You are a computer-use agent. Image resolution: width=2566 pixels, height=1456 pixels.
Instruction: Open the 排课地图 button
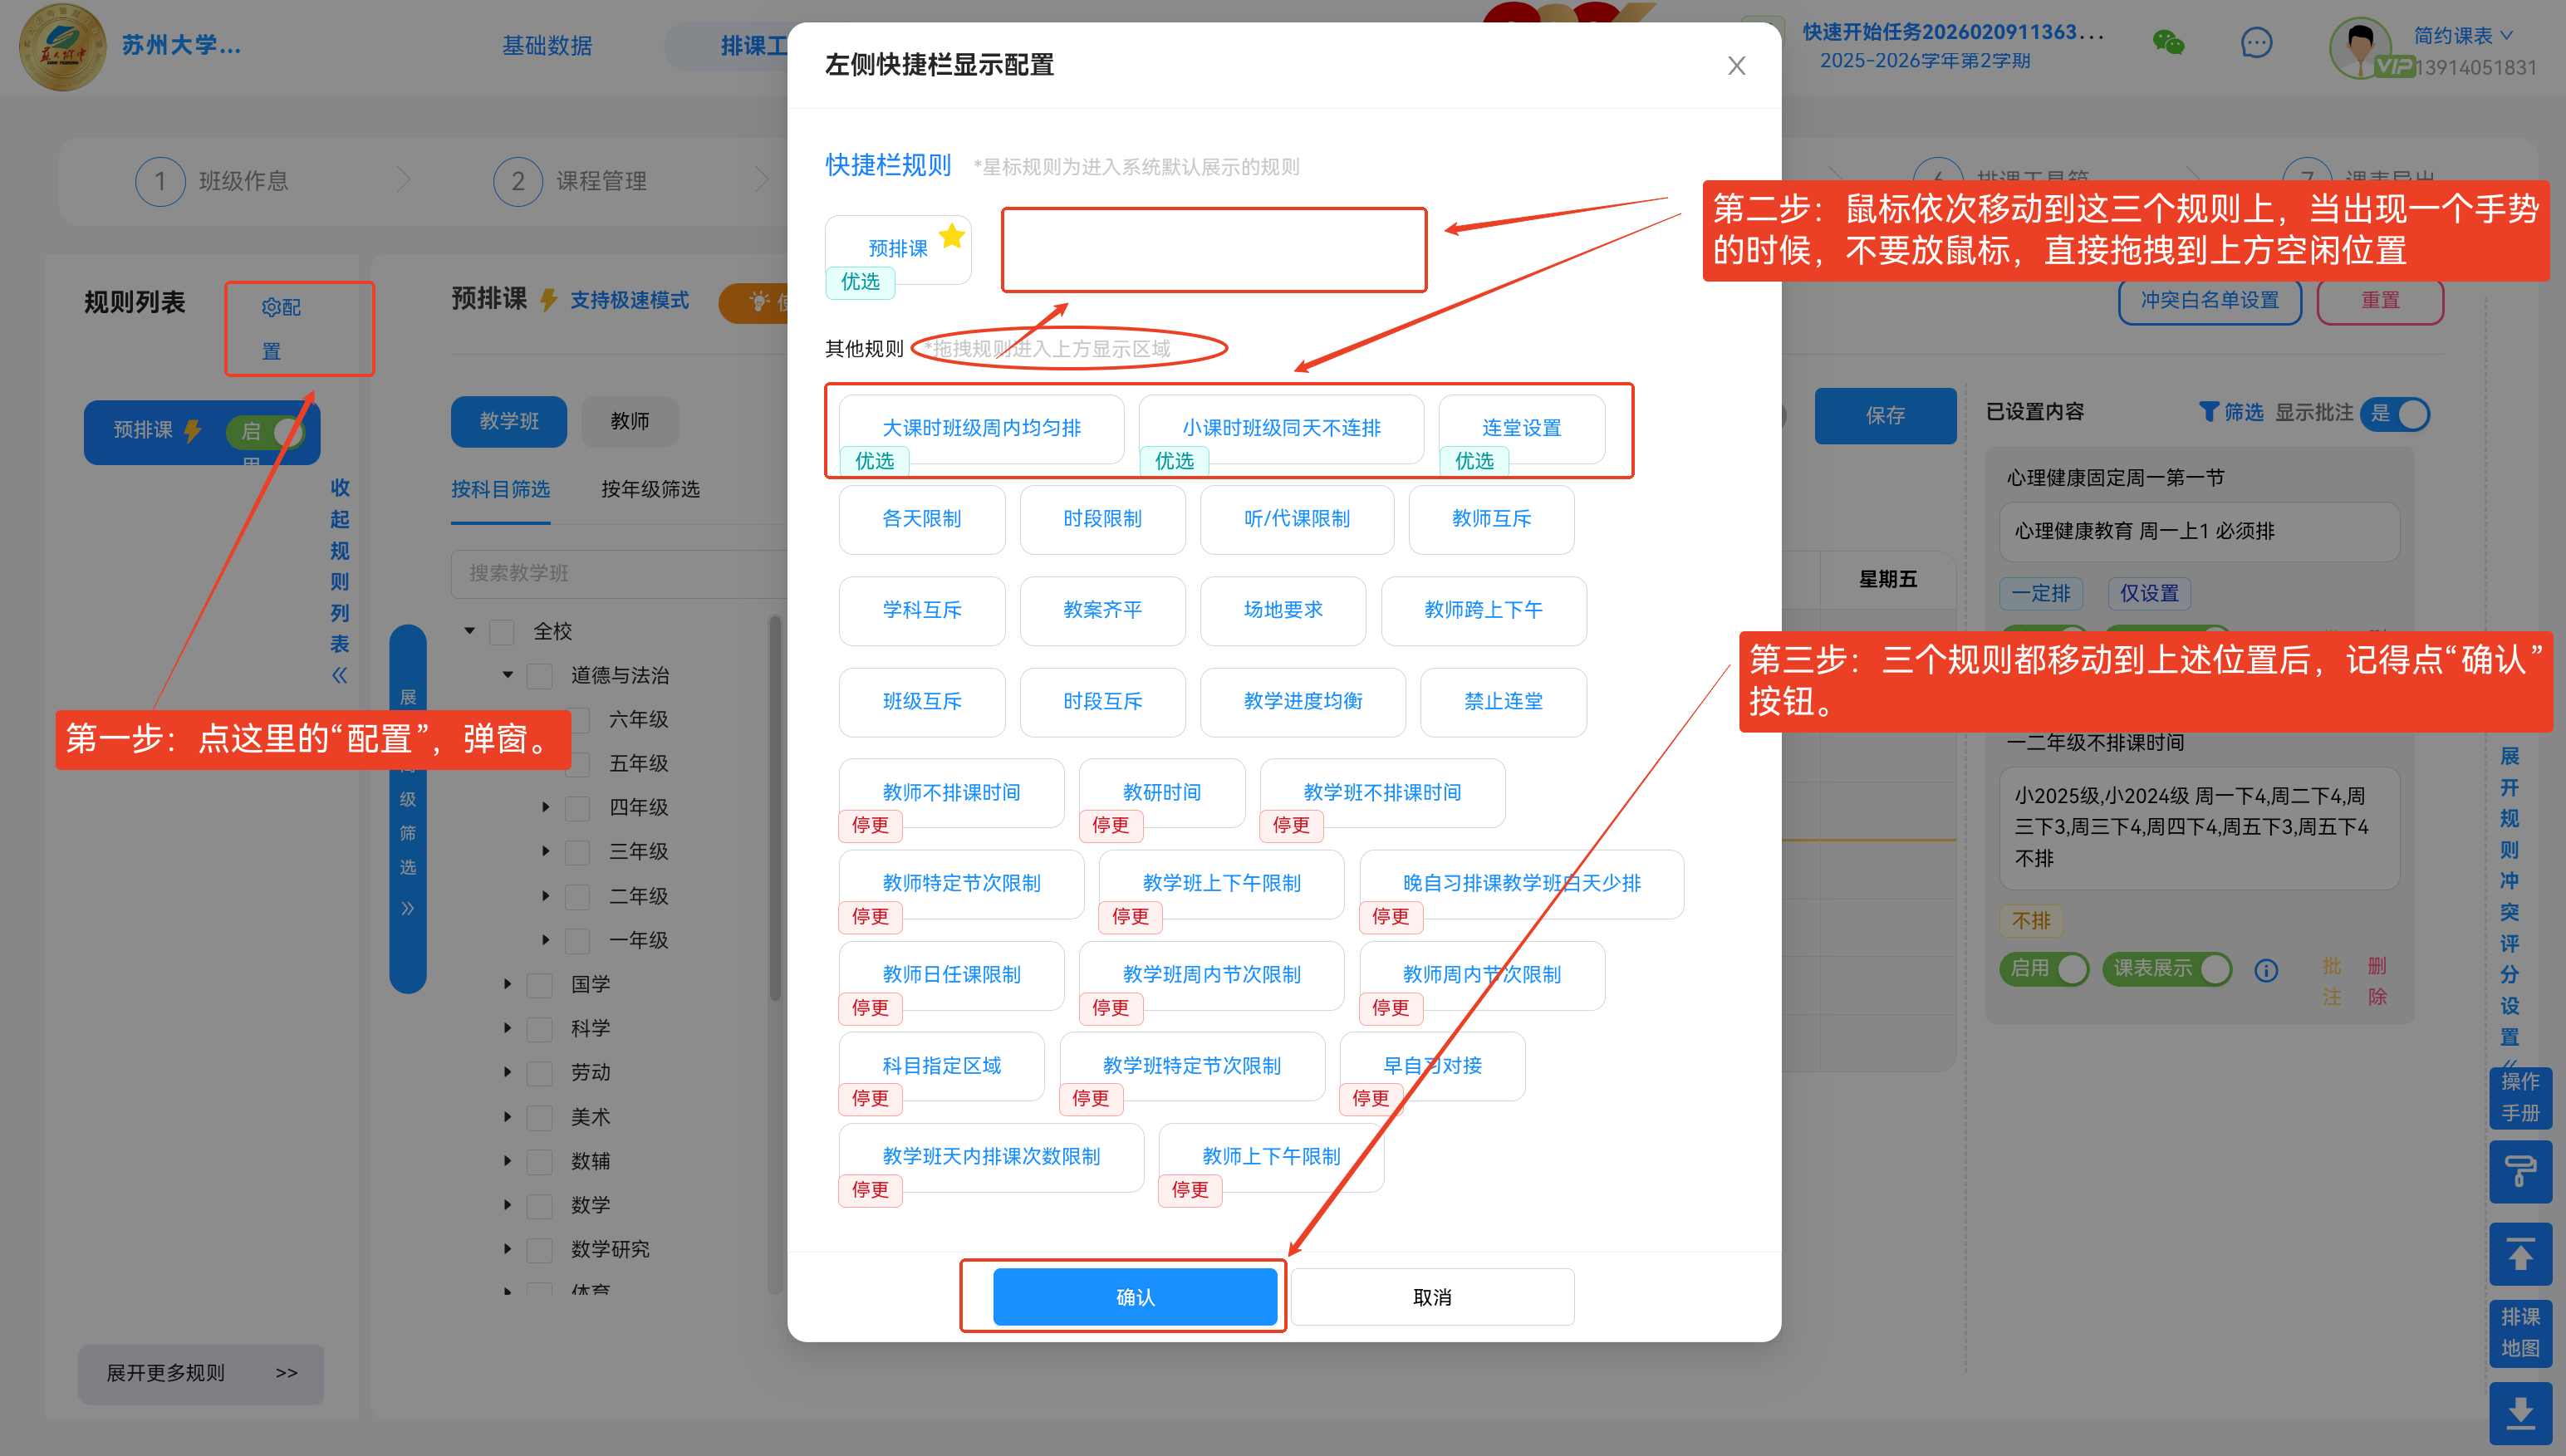tap(2520, 1332)
